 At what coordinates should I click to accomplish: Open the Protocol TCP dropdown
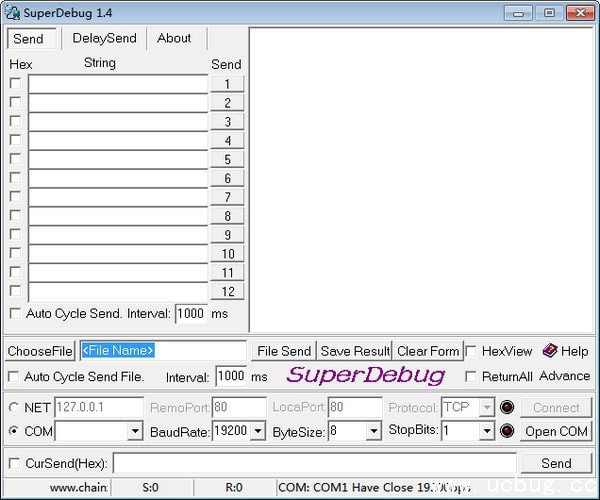click(486, 407)
